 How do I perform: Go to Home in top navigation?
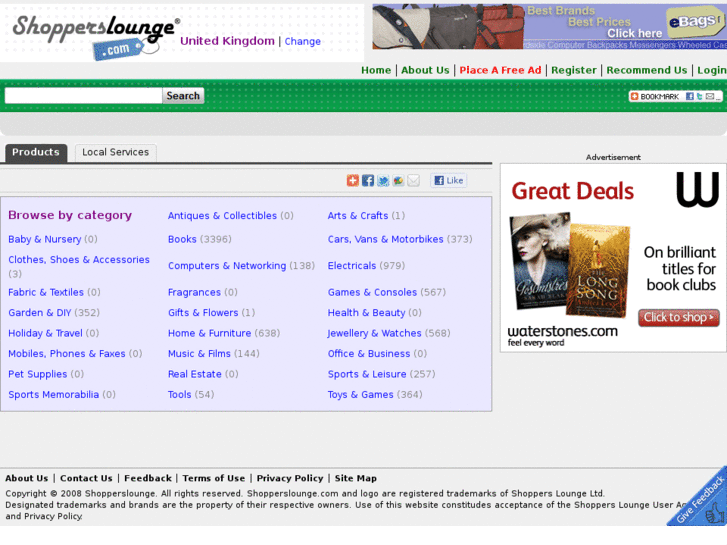pos(376,70)
